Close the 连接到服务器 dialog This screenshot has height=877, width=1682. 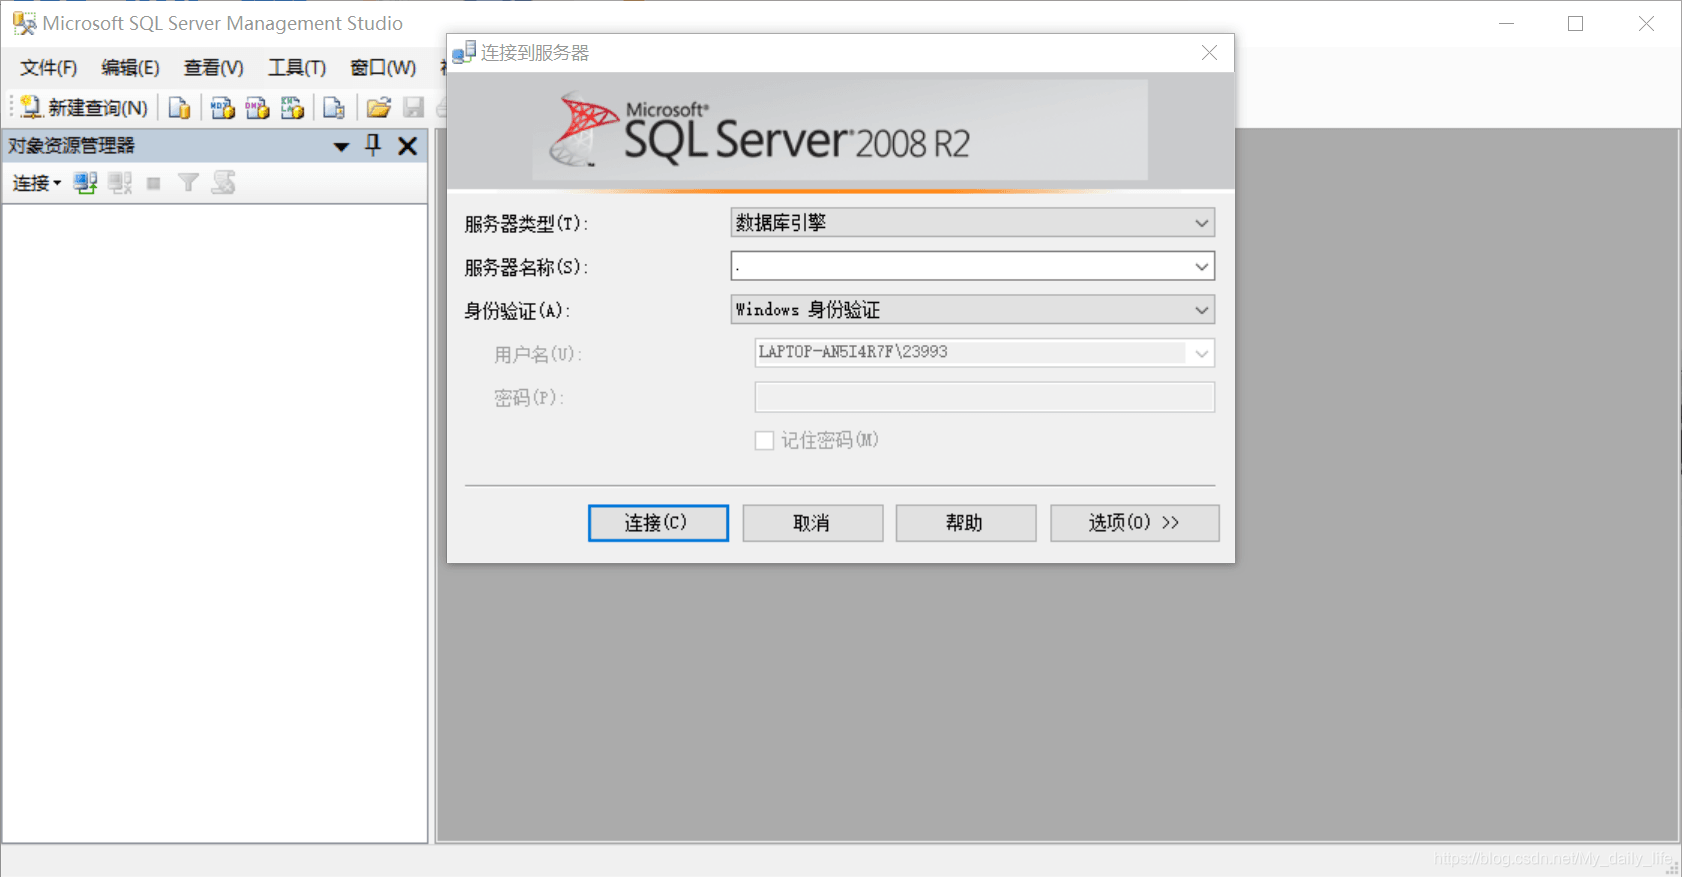tap(1209, 53)
